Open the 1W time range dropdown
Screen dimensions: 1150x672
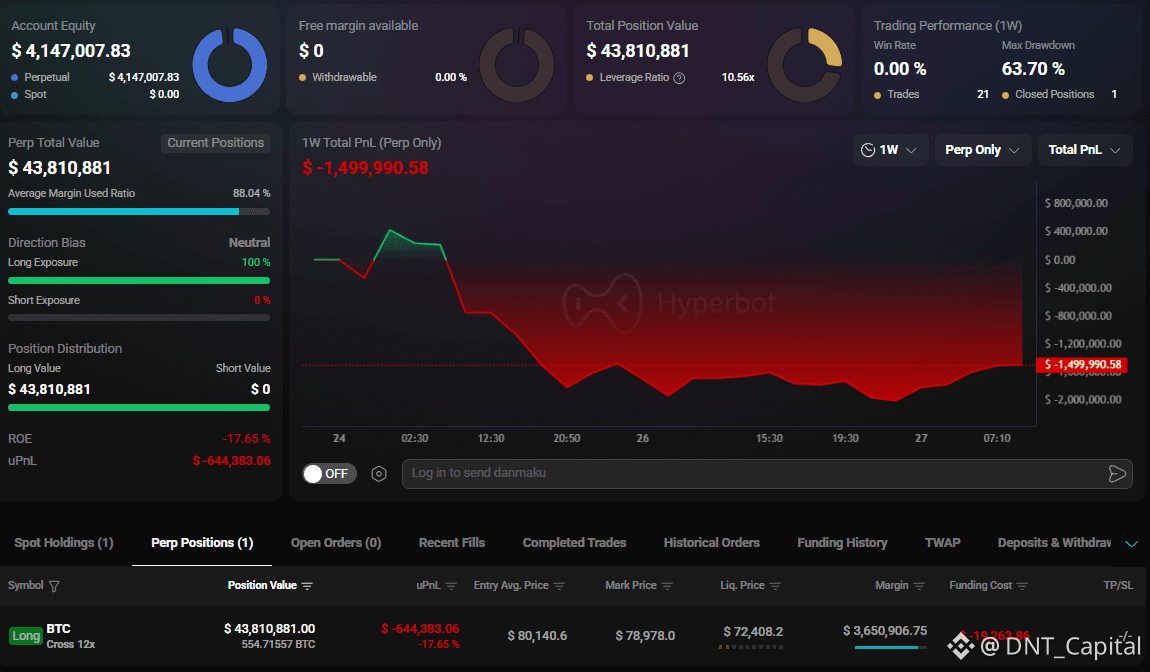coord(889,150)
